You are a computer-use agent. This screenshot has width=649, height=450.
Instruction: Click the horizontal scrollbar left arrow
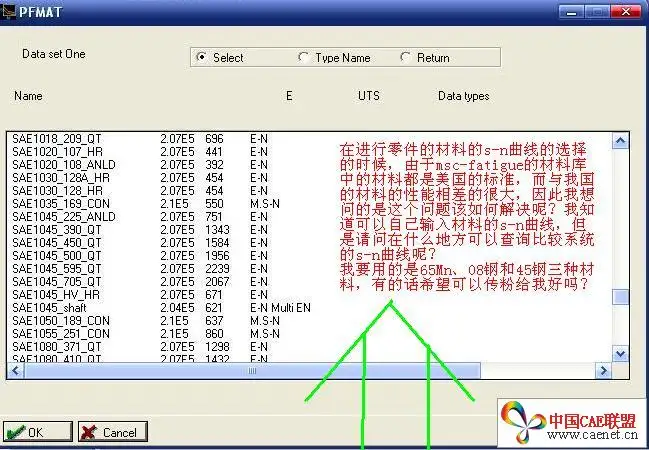coord(14,371)
